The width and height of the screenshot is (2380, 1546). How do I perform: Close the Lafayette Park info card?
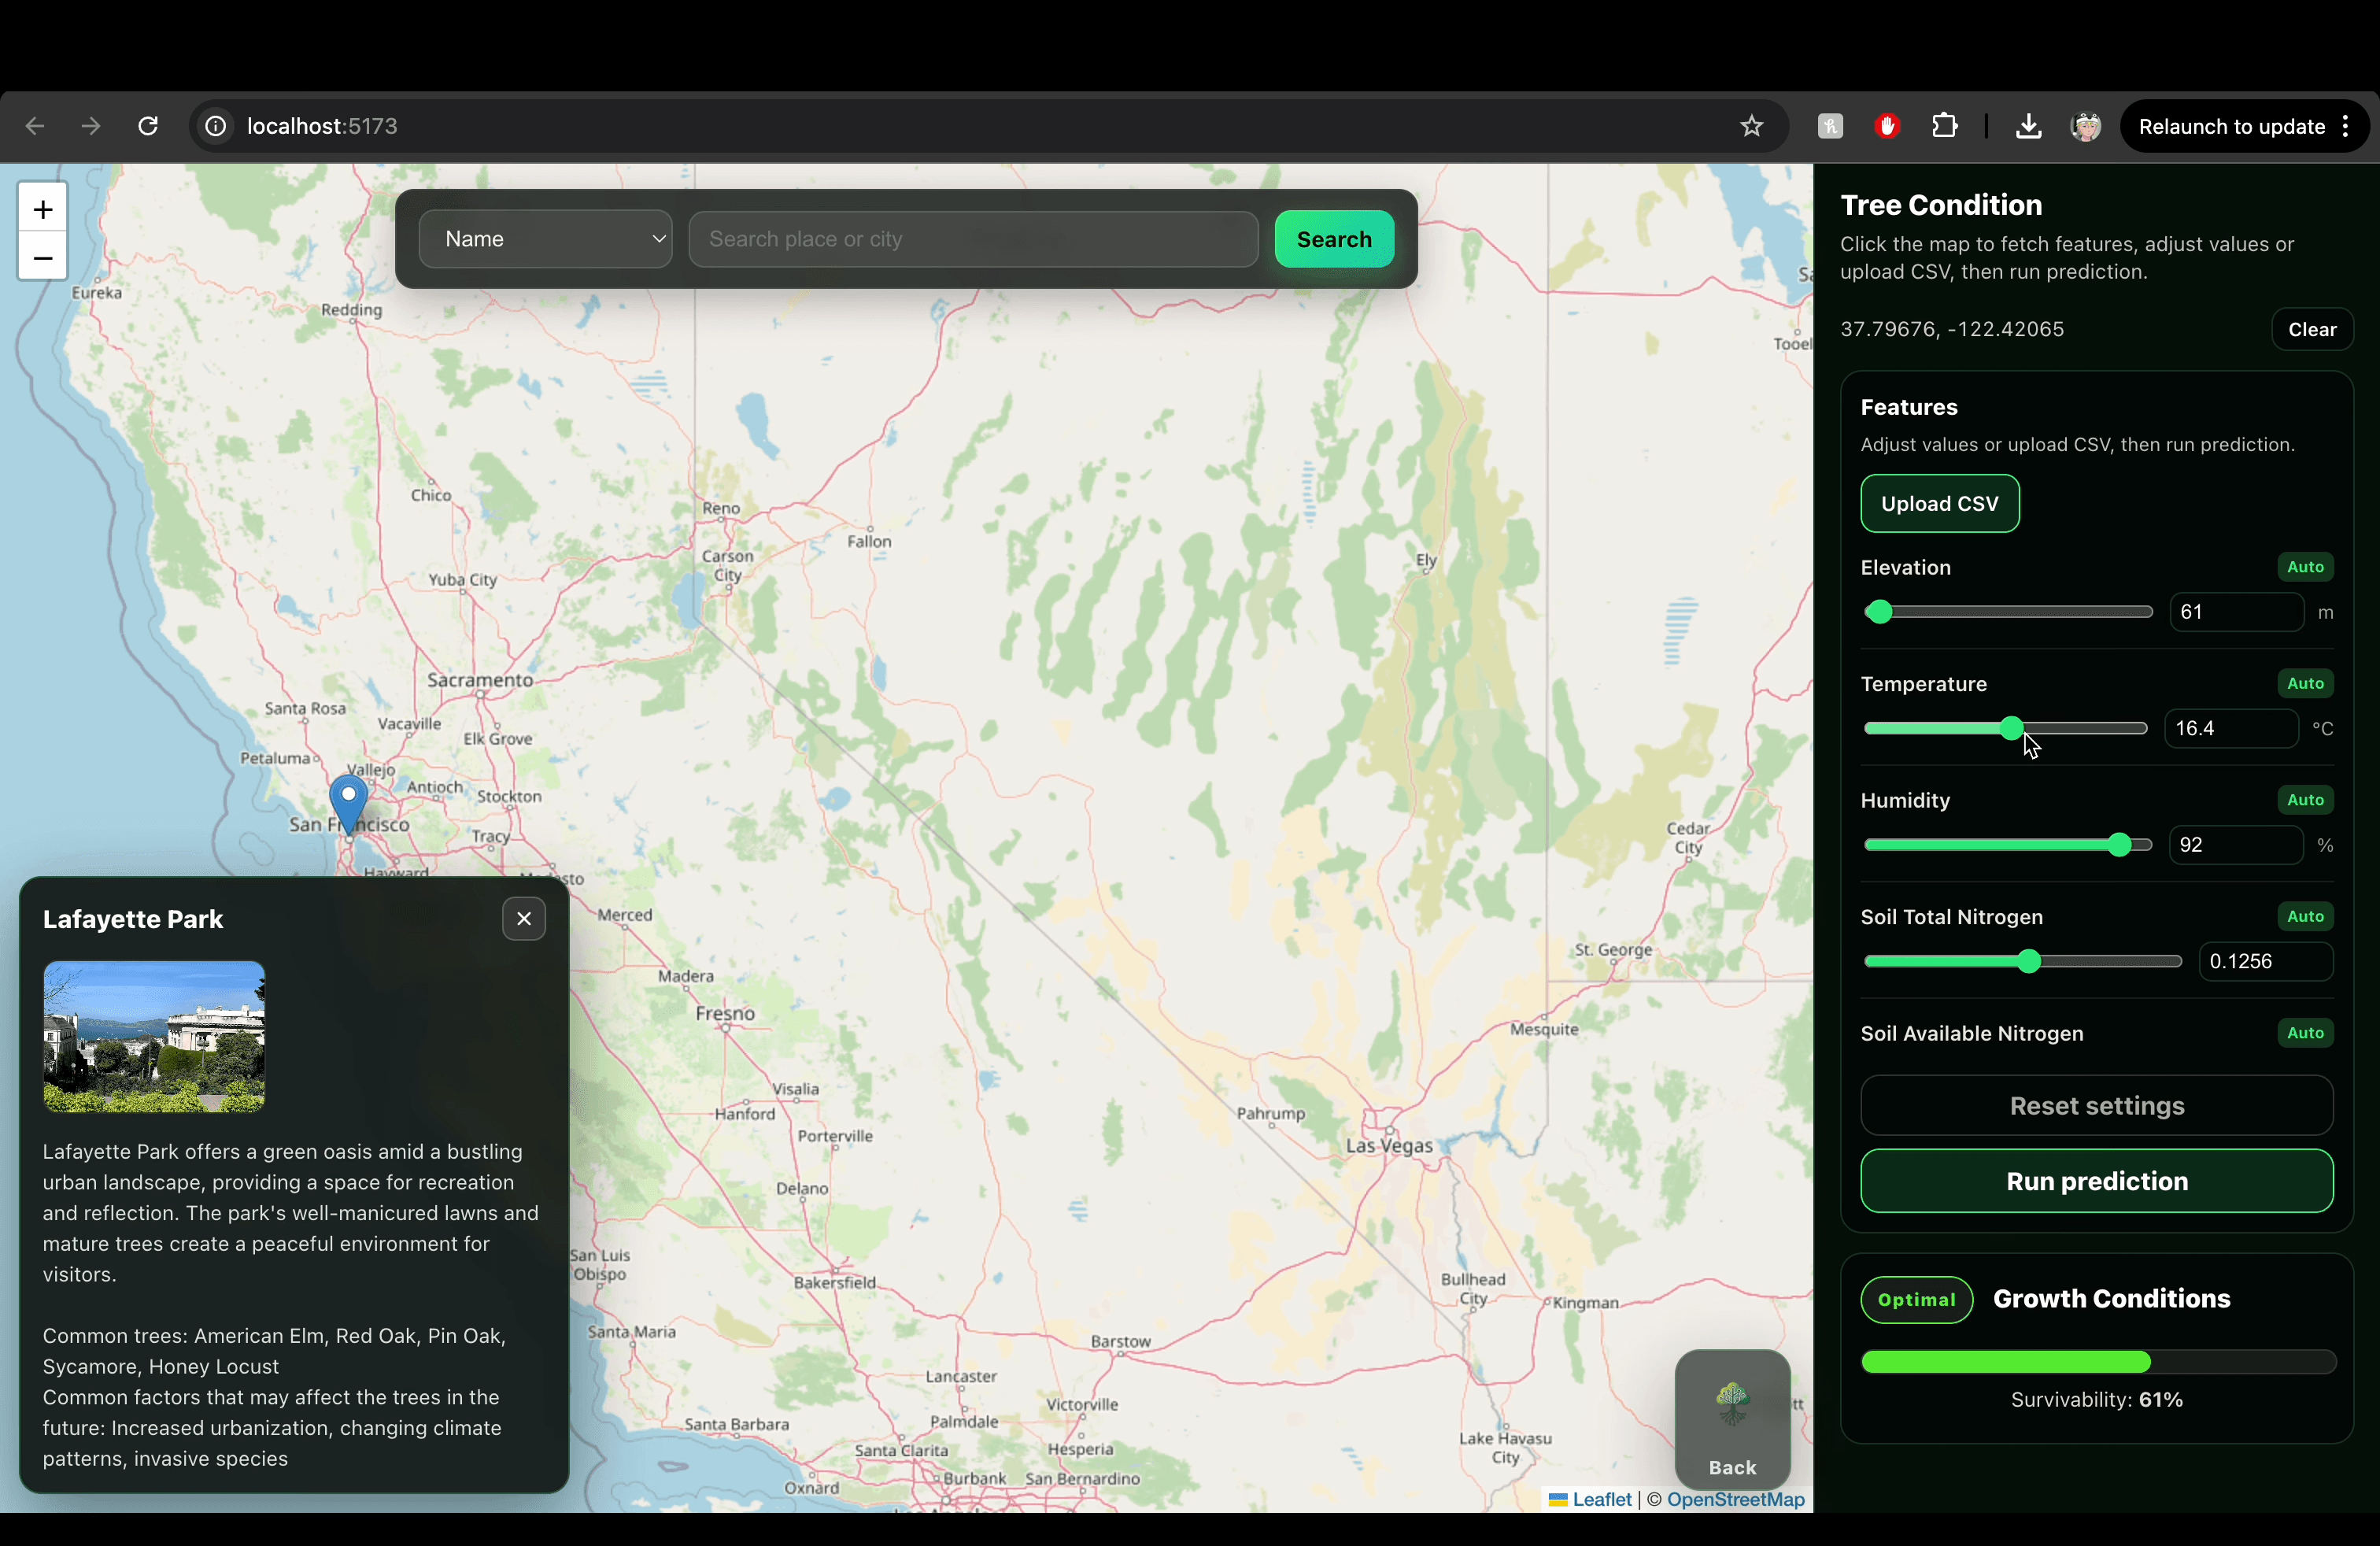pos(524,919)
